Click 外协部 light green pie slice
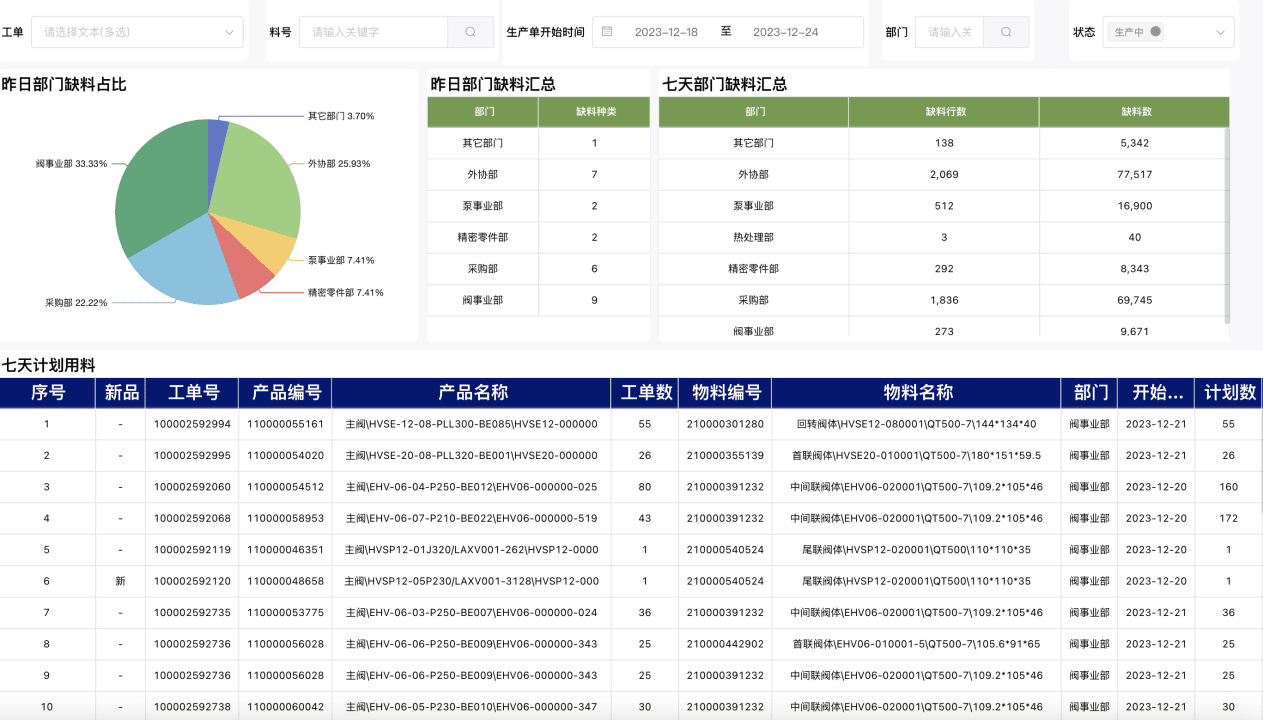The width and height of the screenshot is (1263, 720). (x=255, y=180)
